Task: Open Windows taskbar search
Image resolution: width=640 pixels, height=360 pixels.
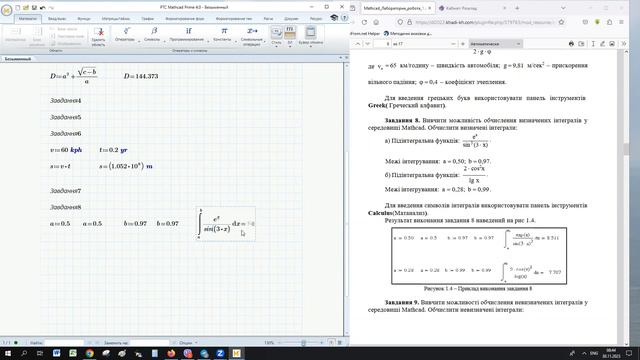Action: coord(24,353)
